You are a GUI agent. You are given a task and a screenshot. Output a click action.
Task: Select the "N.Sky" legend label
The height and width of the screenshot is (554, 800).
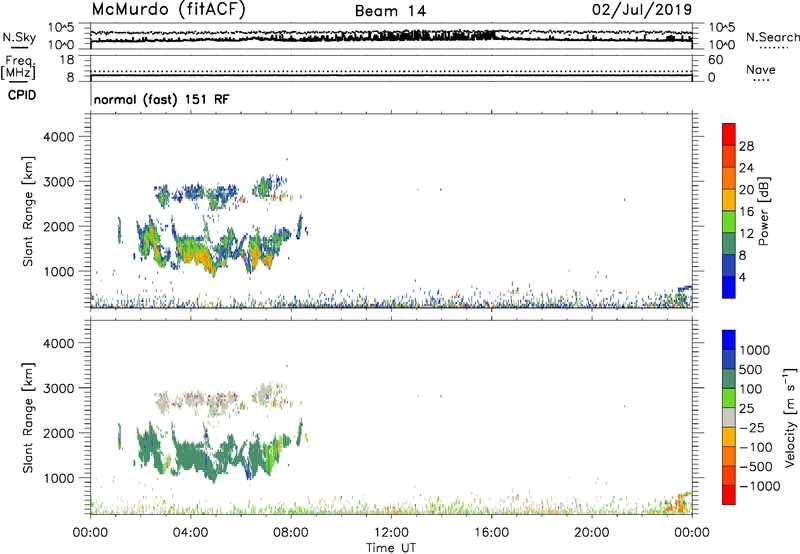click(19, 38)
